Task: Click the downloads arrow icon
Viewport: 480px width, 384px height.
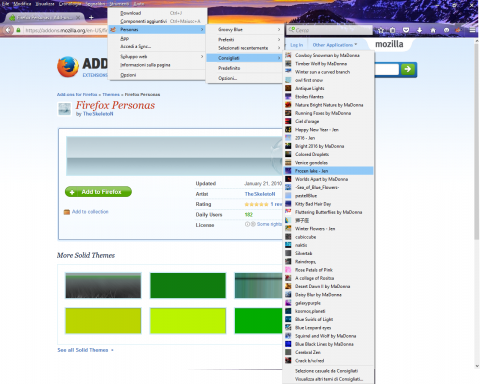Action: click(x=419, y=30)
